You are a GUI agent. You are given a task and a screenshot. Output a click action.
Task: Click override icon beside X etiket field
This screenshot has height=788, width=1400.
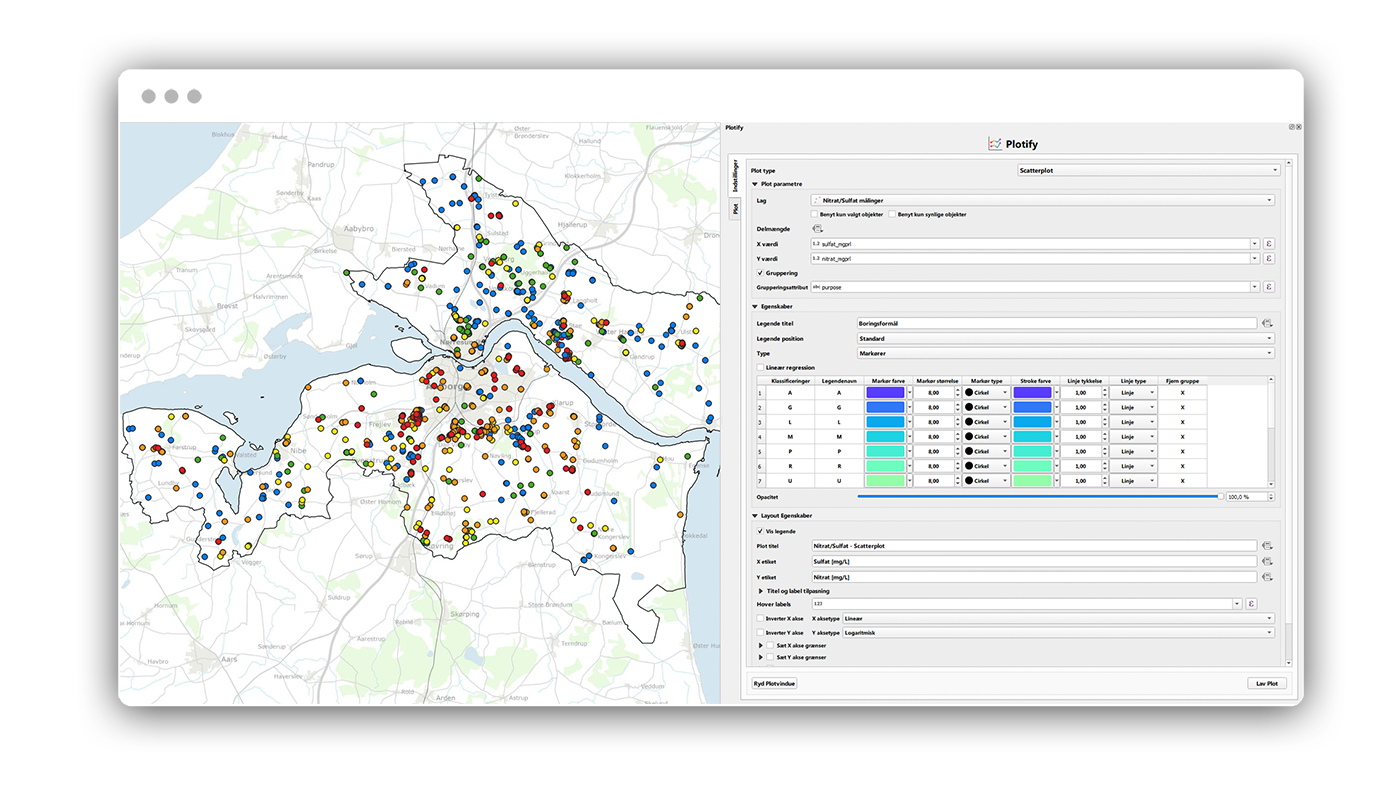[x=1267, y=562]
